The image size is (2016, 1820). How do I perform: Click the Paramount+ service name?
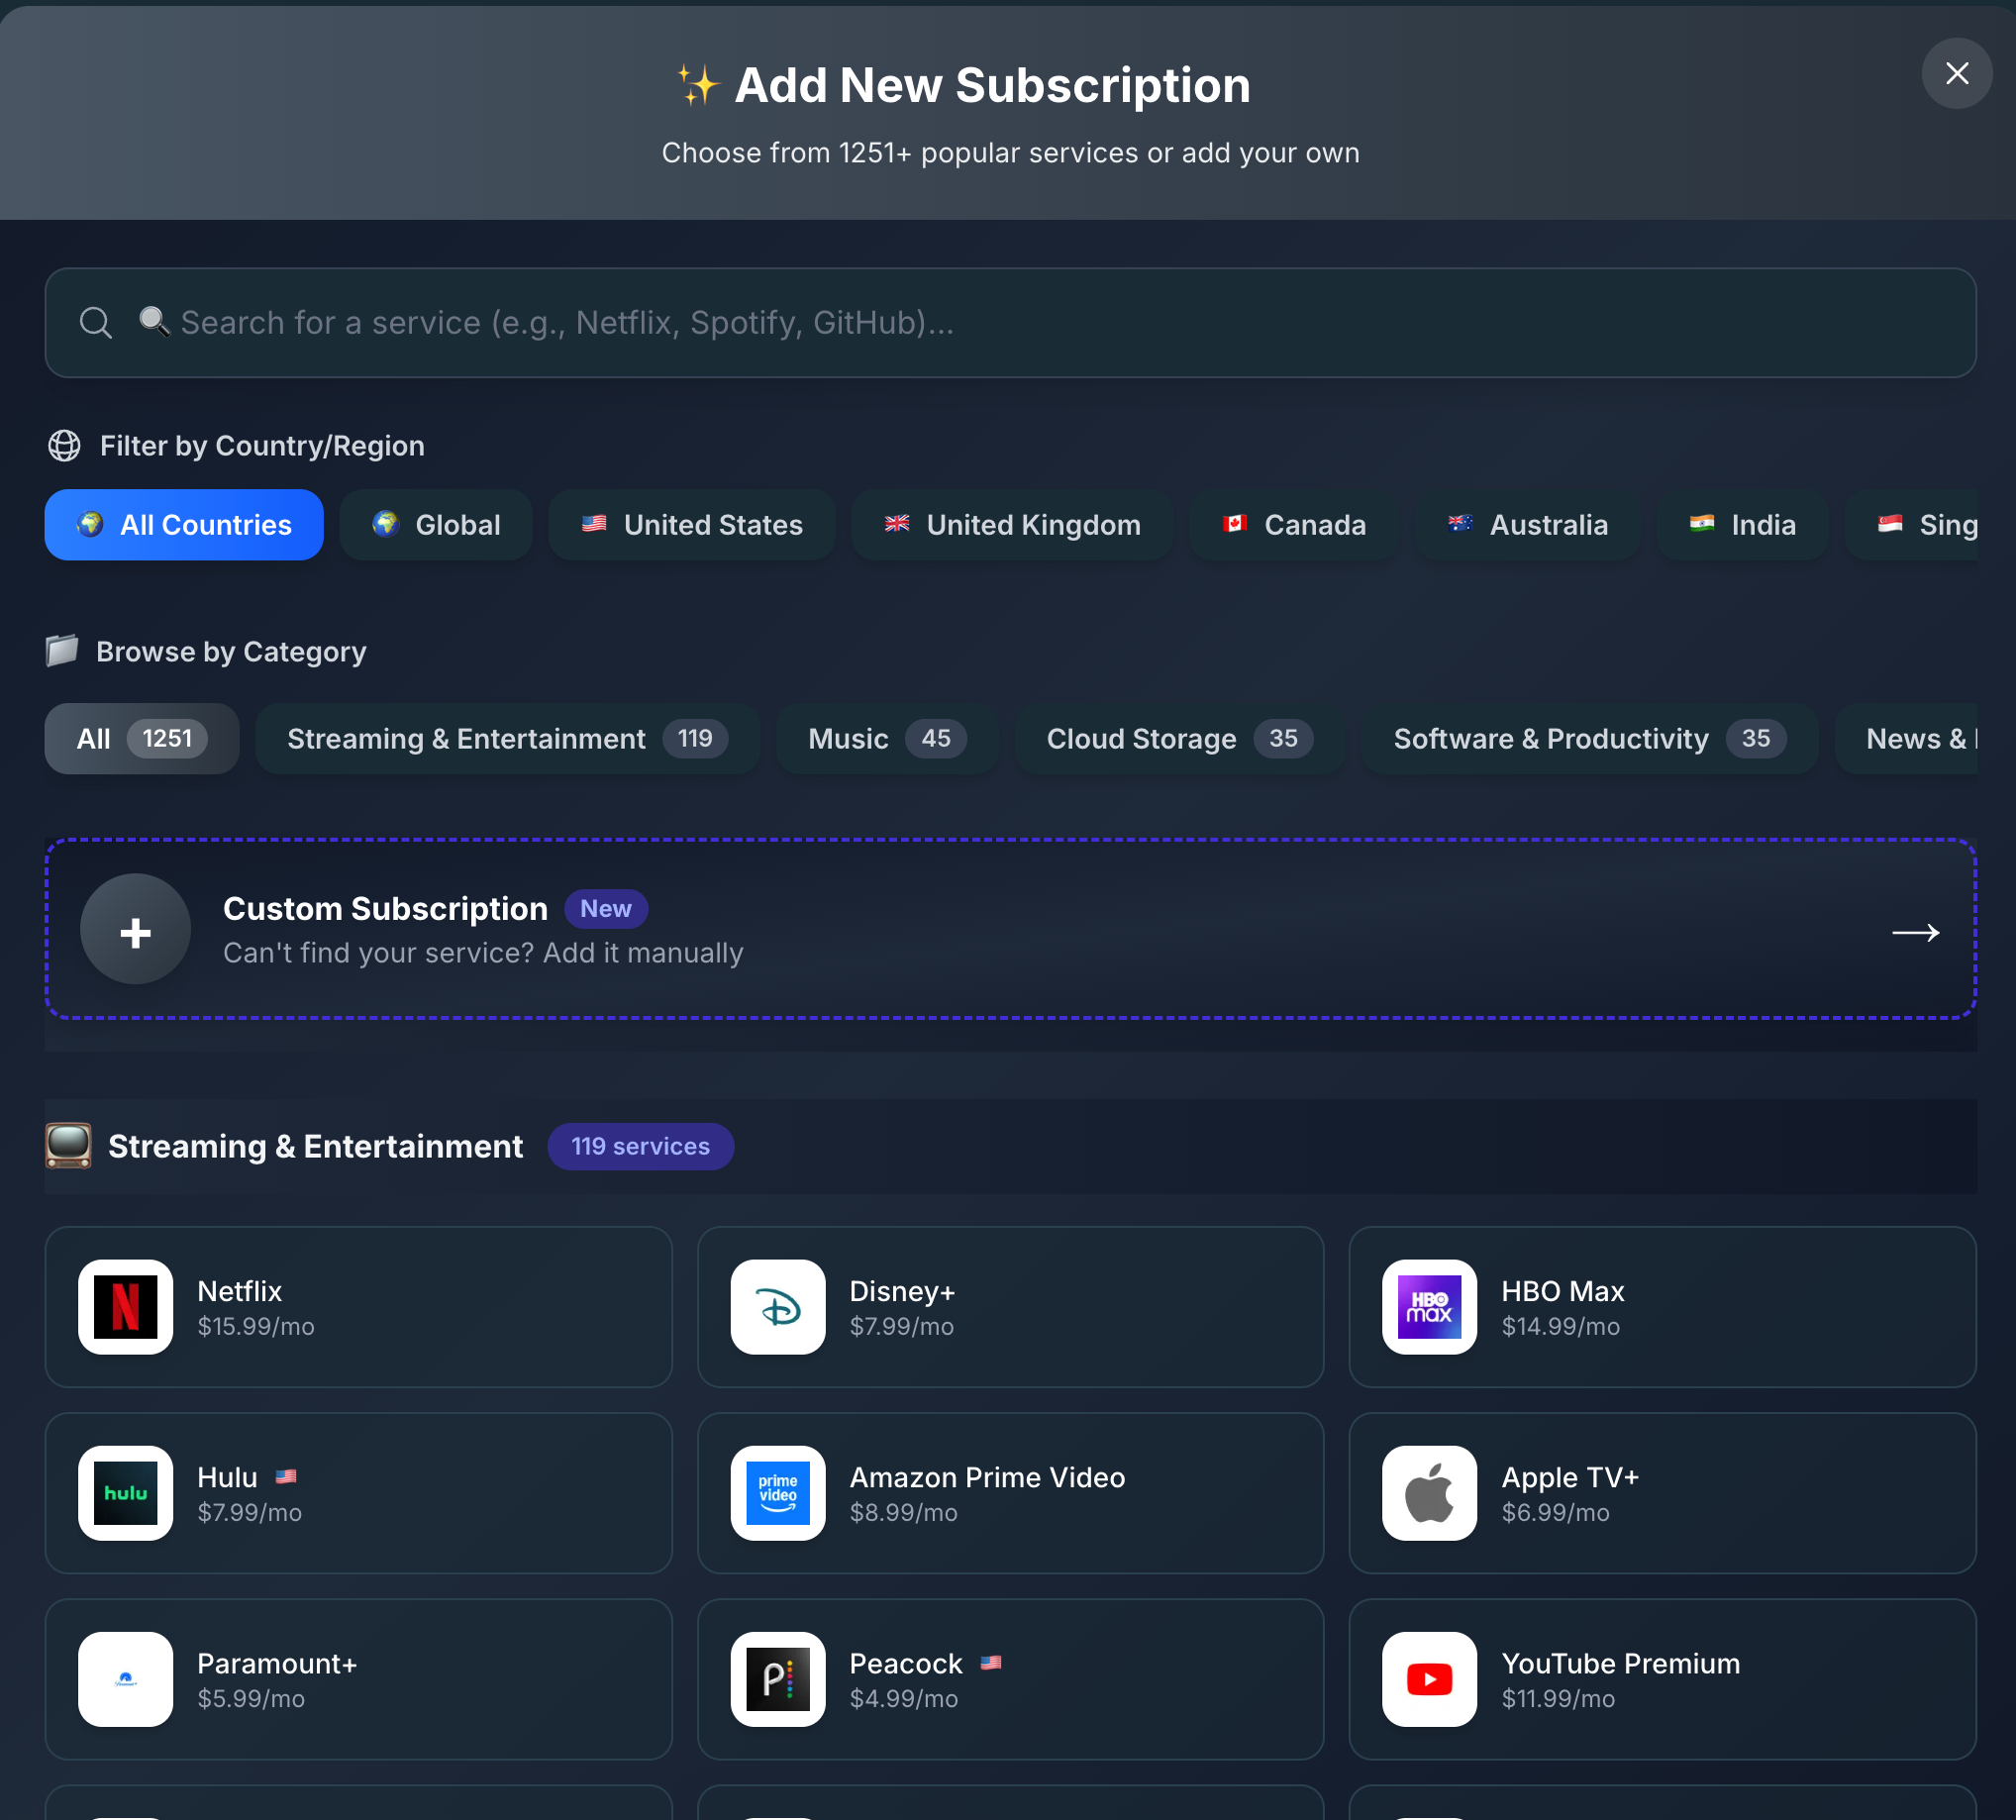[x=277, y=1663]
